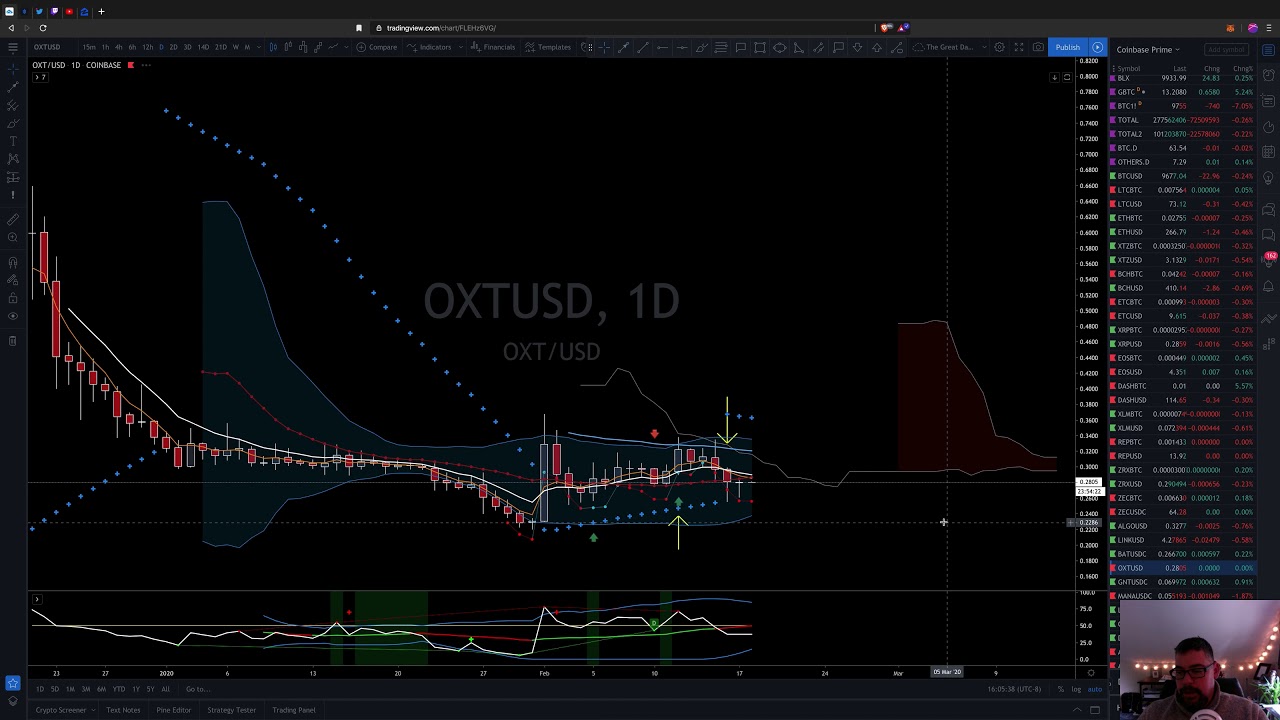The width and height of the screenshot is (1280, 720).
Task: Pick the ellipse shape drawing tool
Action: 779,47
